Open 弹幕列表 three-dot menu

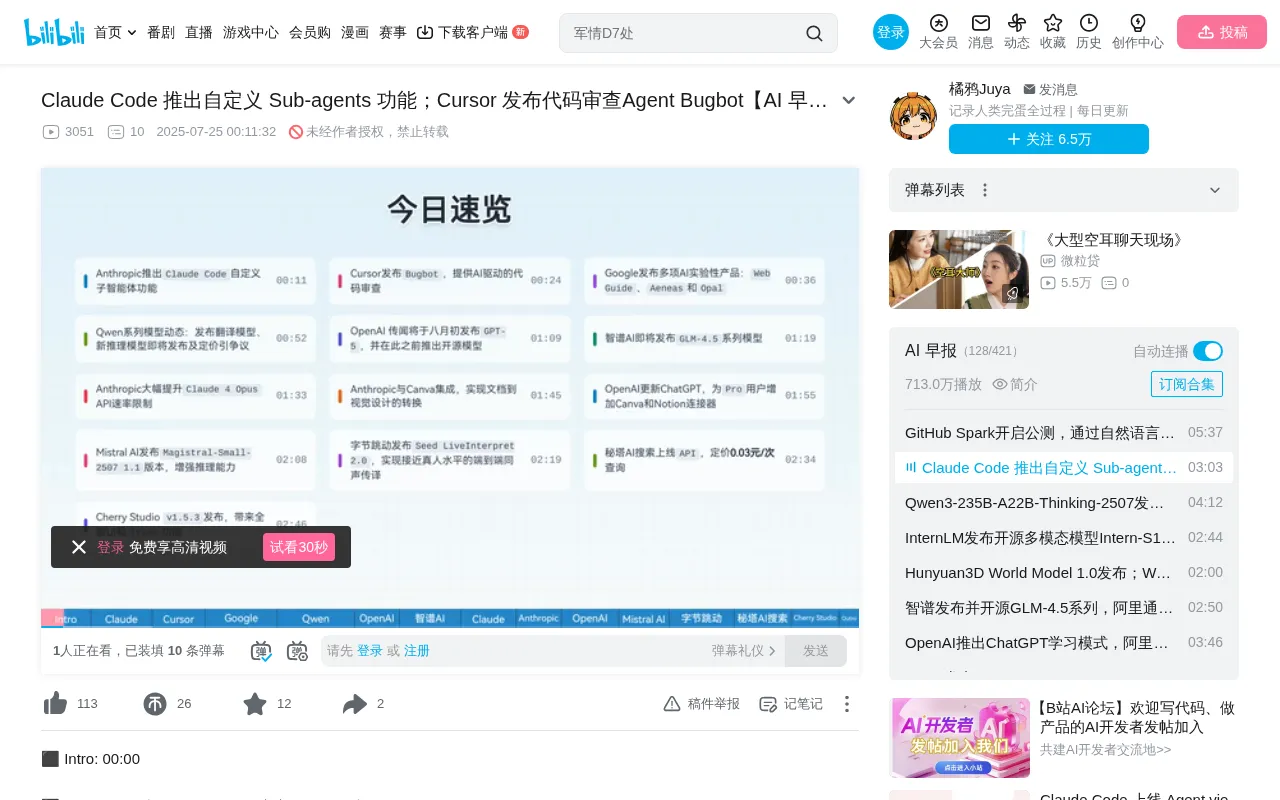point(985,190)
